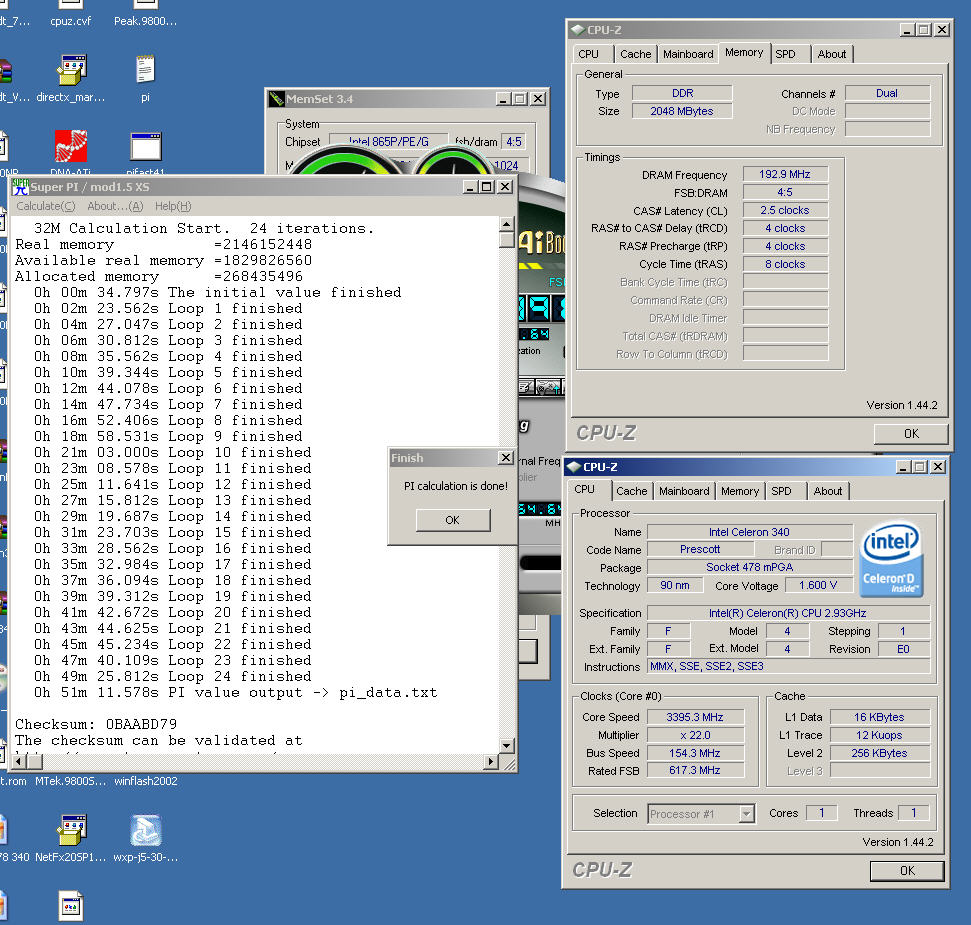Open About tab in lower CPU-Z window
Screen dimensions: 971x925
click(x=828, y=492)
